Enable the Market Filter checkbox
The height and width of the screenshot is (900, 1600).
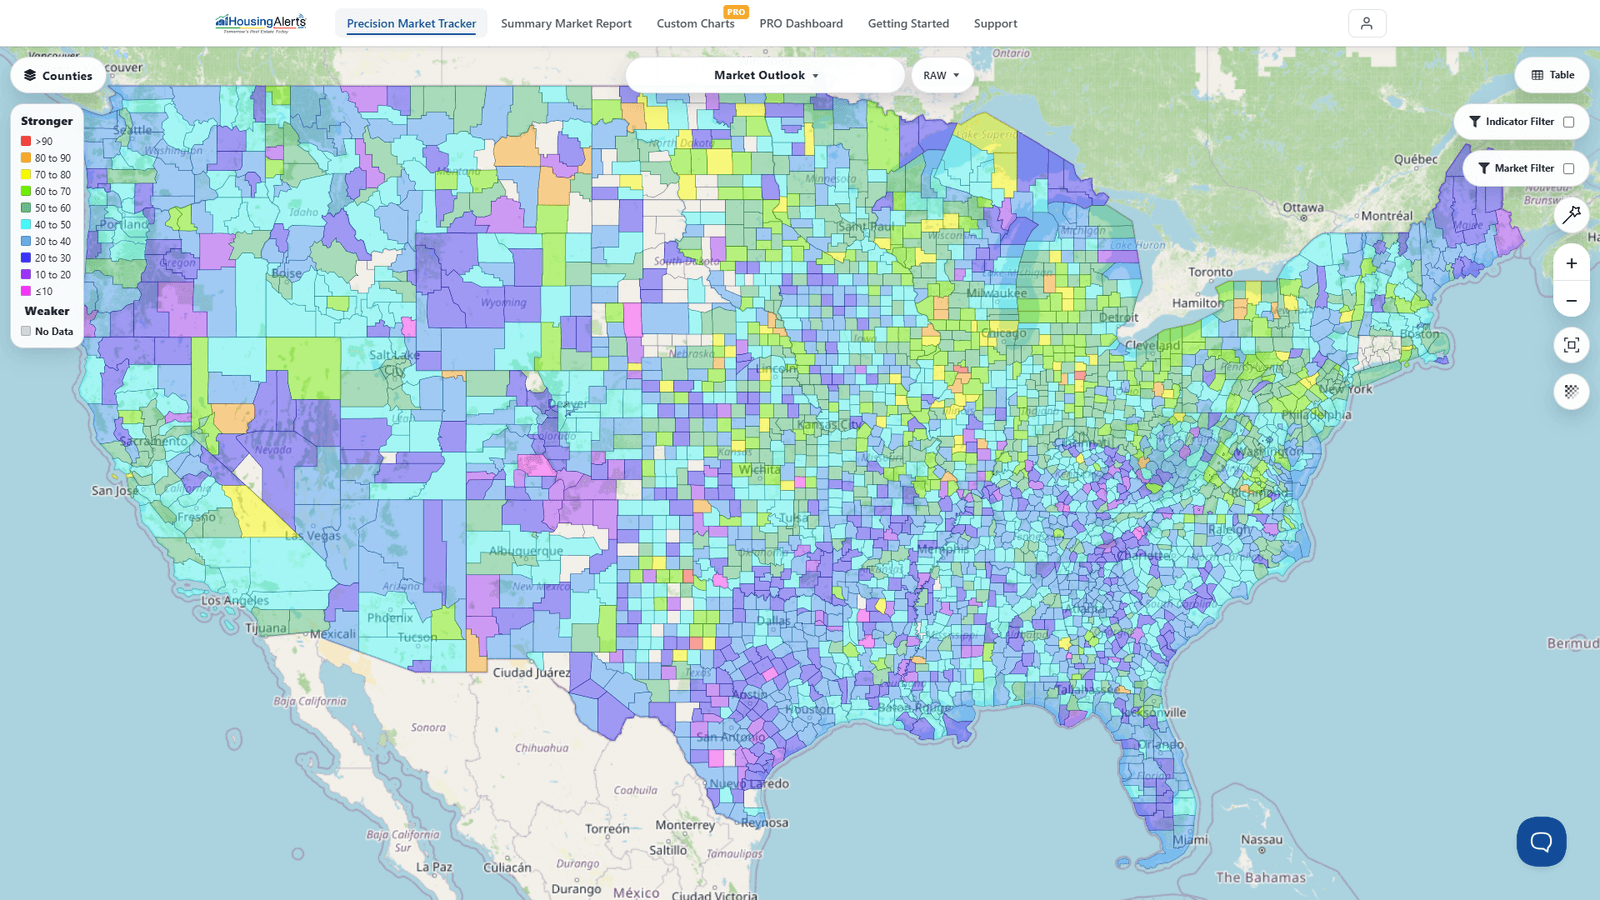(1569, 168)
